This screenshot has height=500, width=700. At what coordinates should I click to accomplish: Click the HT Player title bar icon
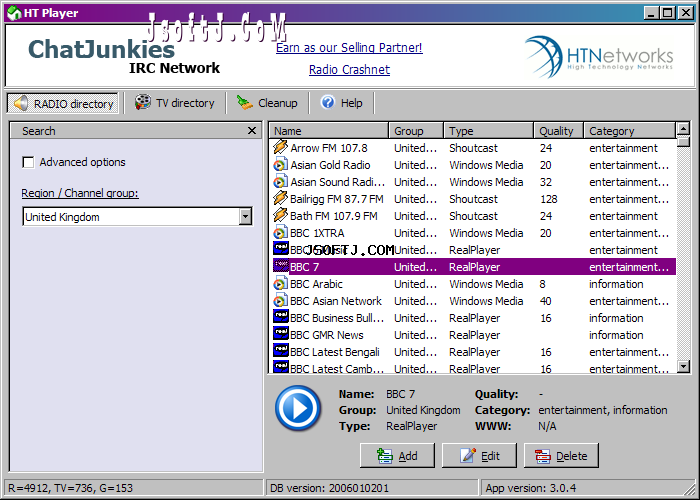pyautogui.click(x=14, y=13)
